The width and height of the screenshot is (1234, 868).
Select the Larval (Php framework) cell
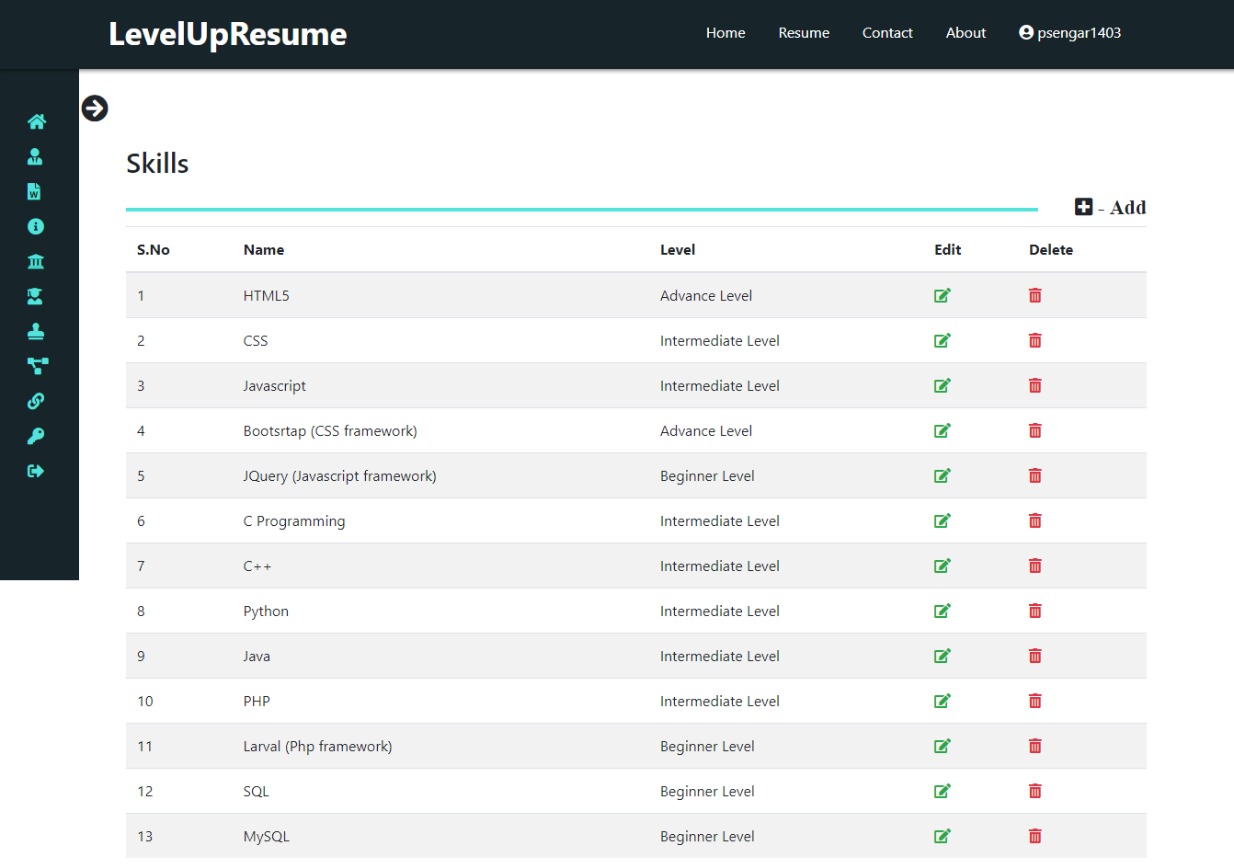coord(317,746)
